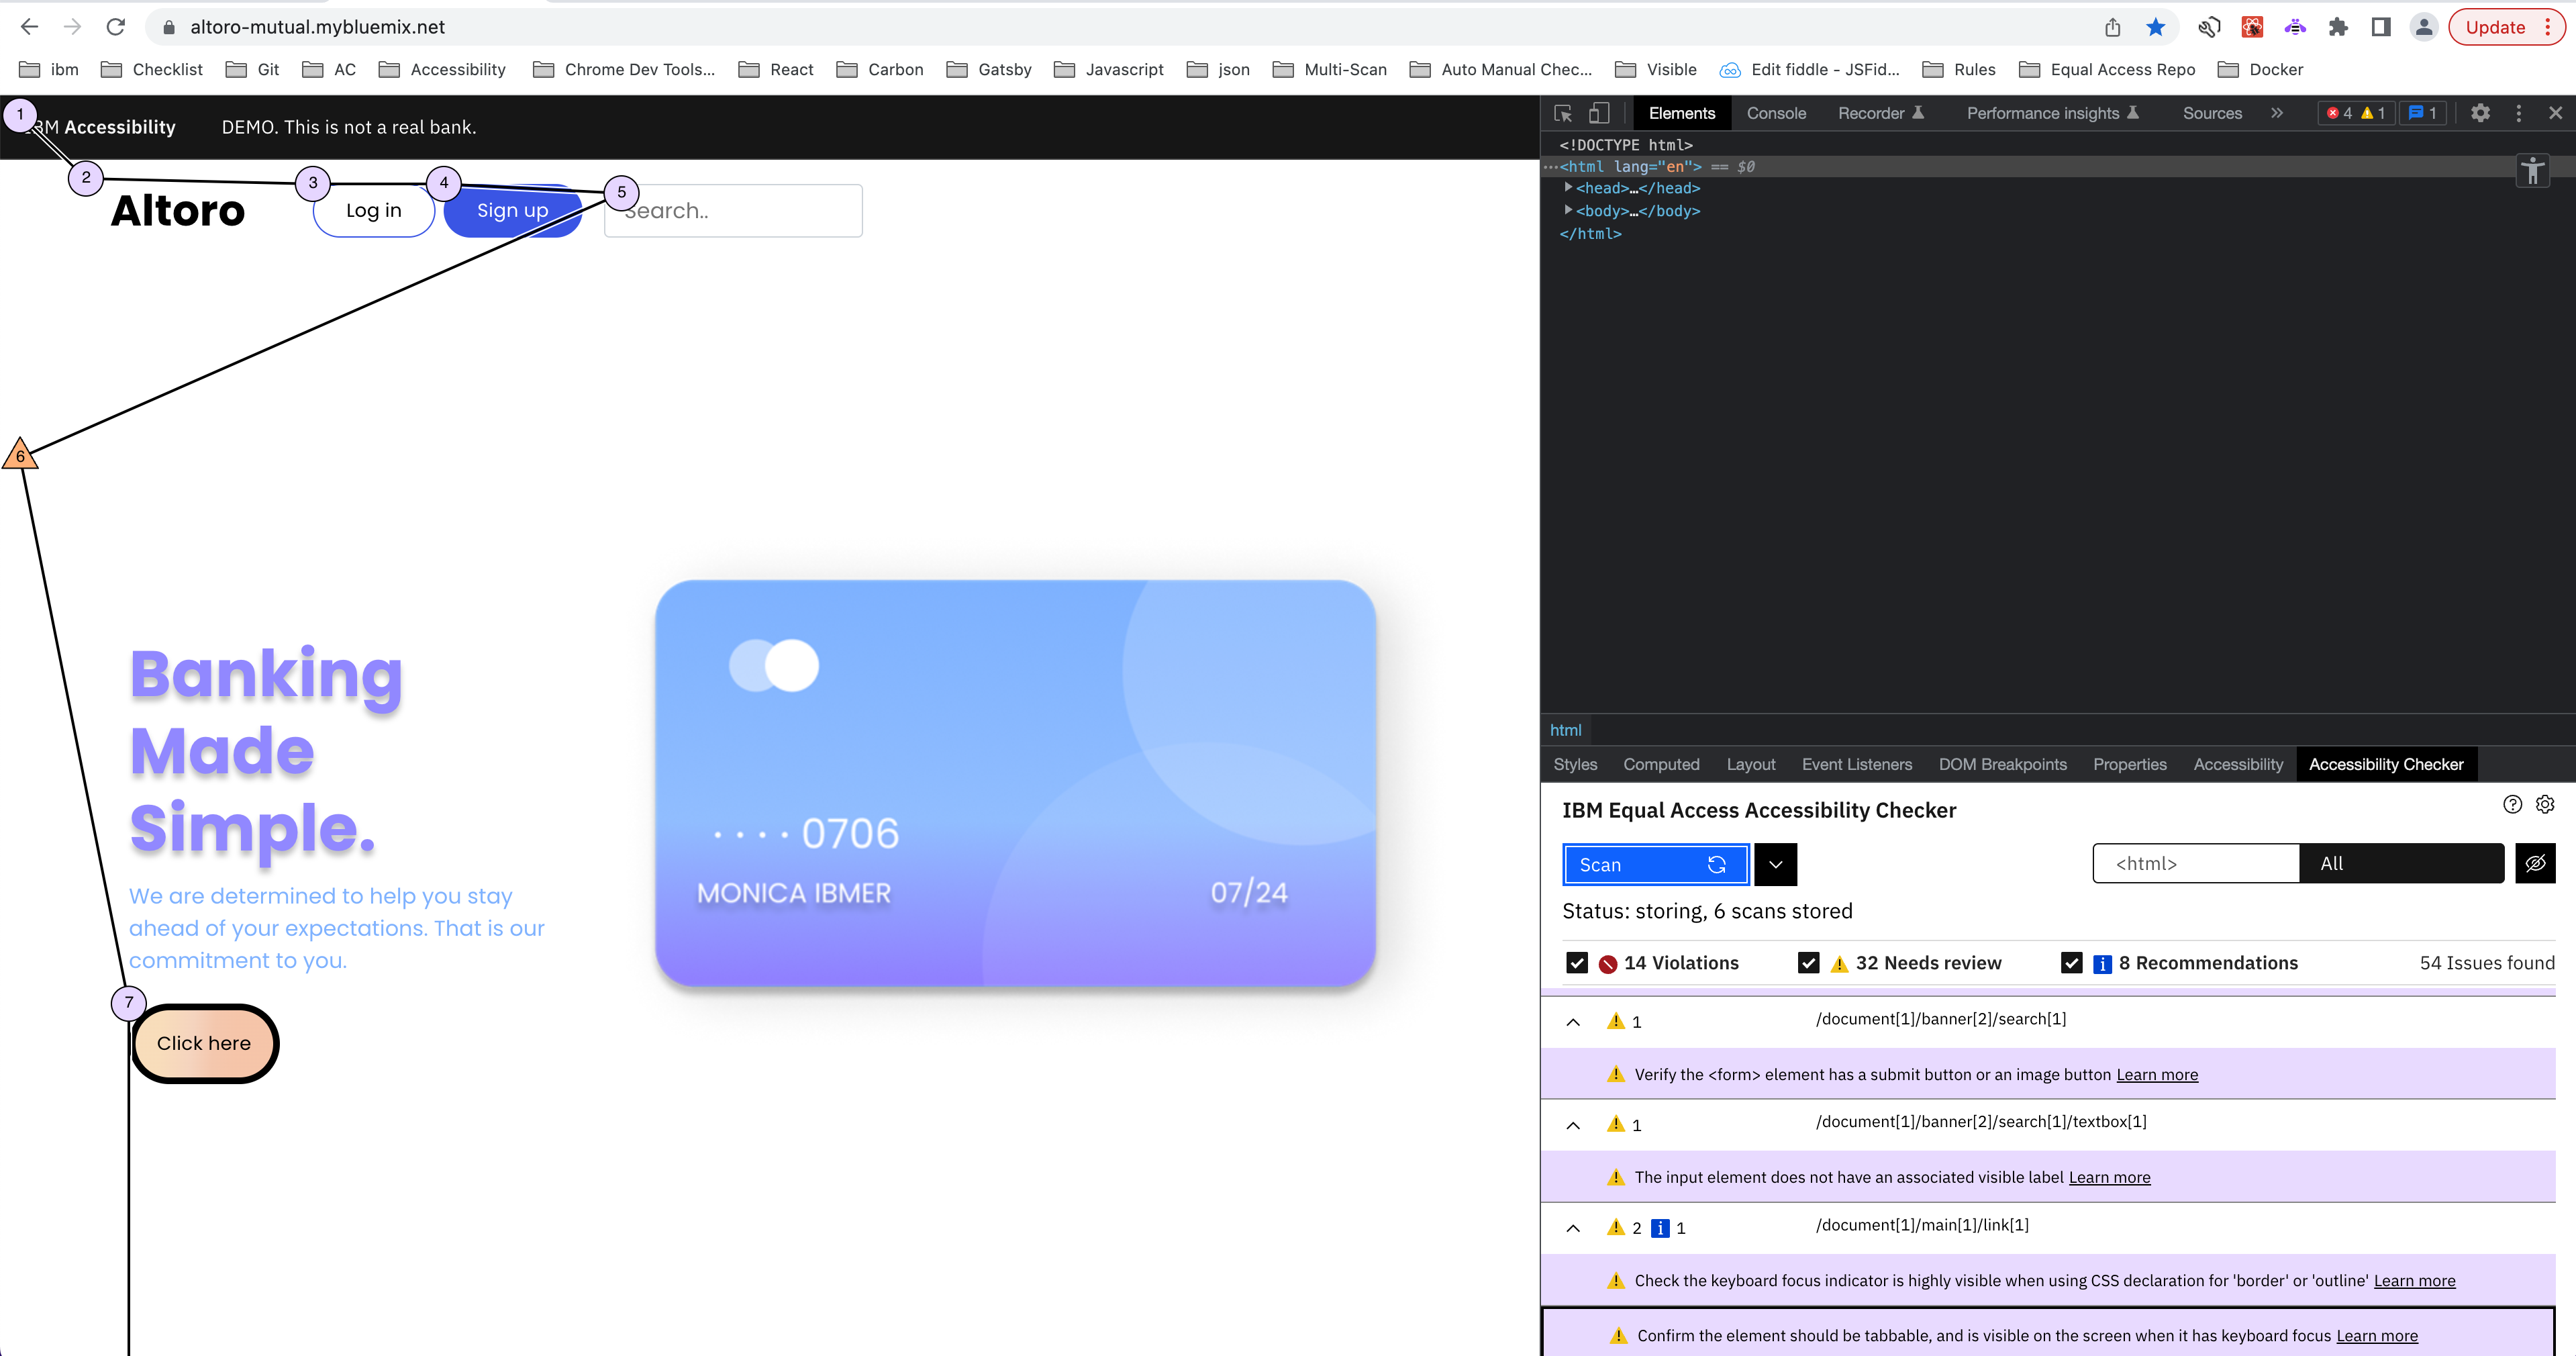Screen dimensions: 2576x1356
Task: Open Learn more link for tabbable element issue
Action: pyautogui.click(x=2377, y=1335)
